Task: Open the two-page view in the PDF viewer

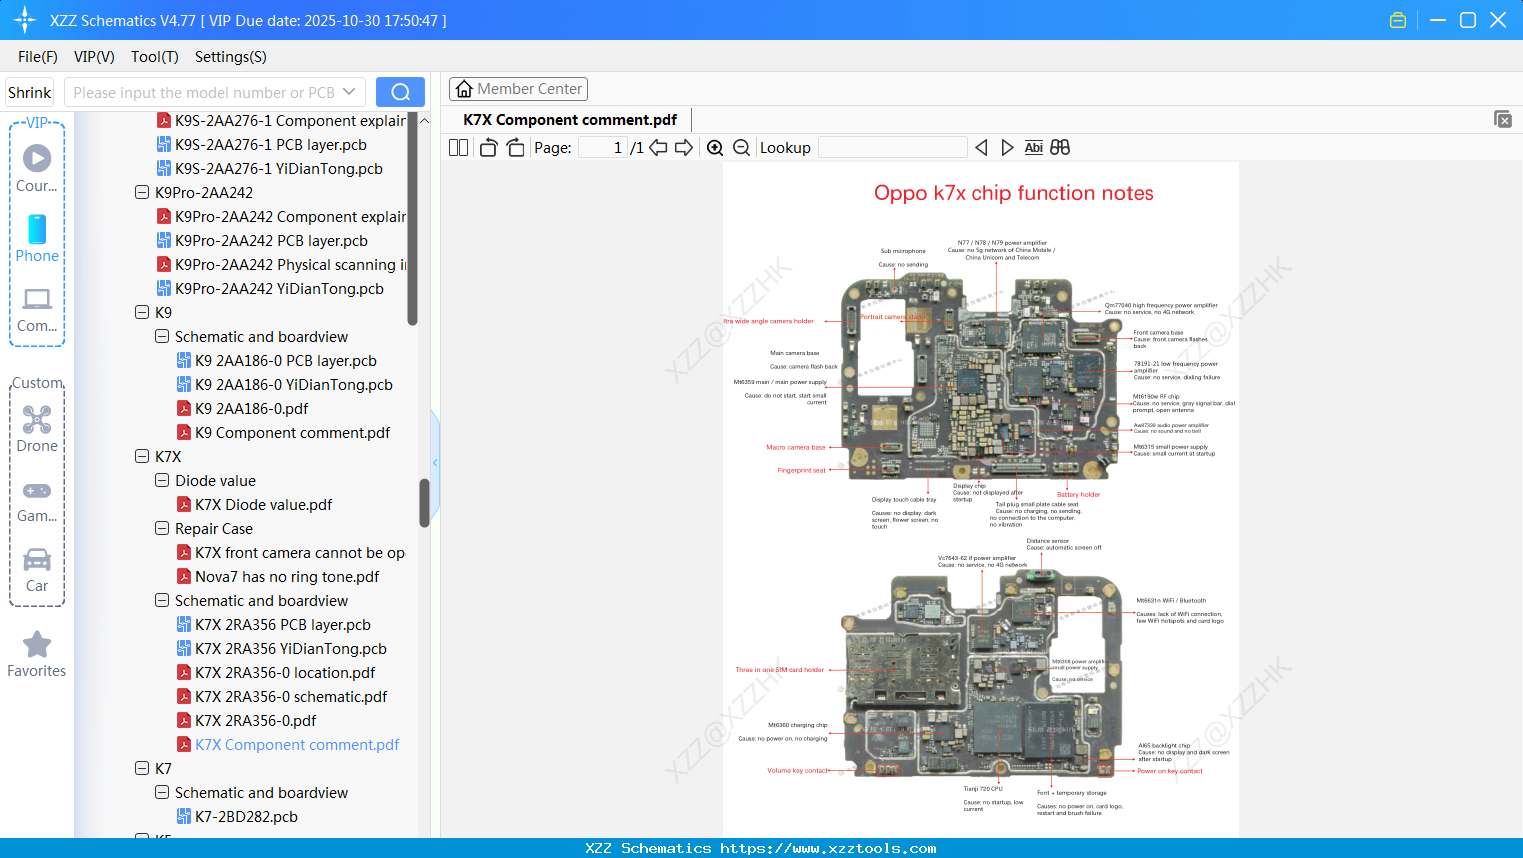Action: click(x=457, y=147)
